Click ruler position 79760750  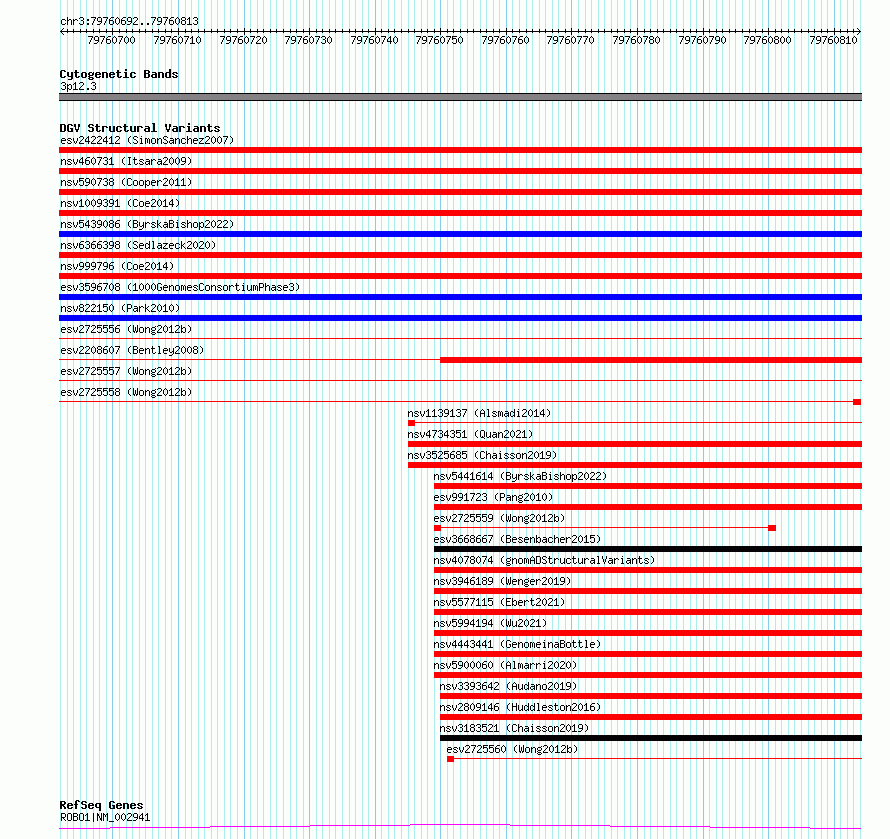point(439,40)
